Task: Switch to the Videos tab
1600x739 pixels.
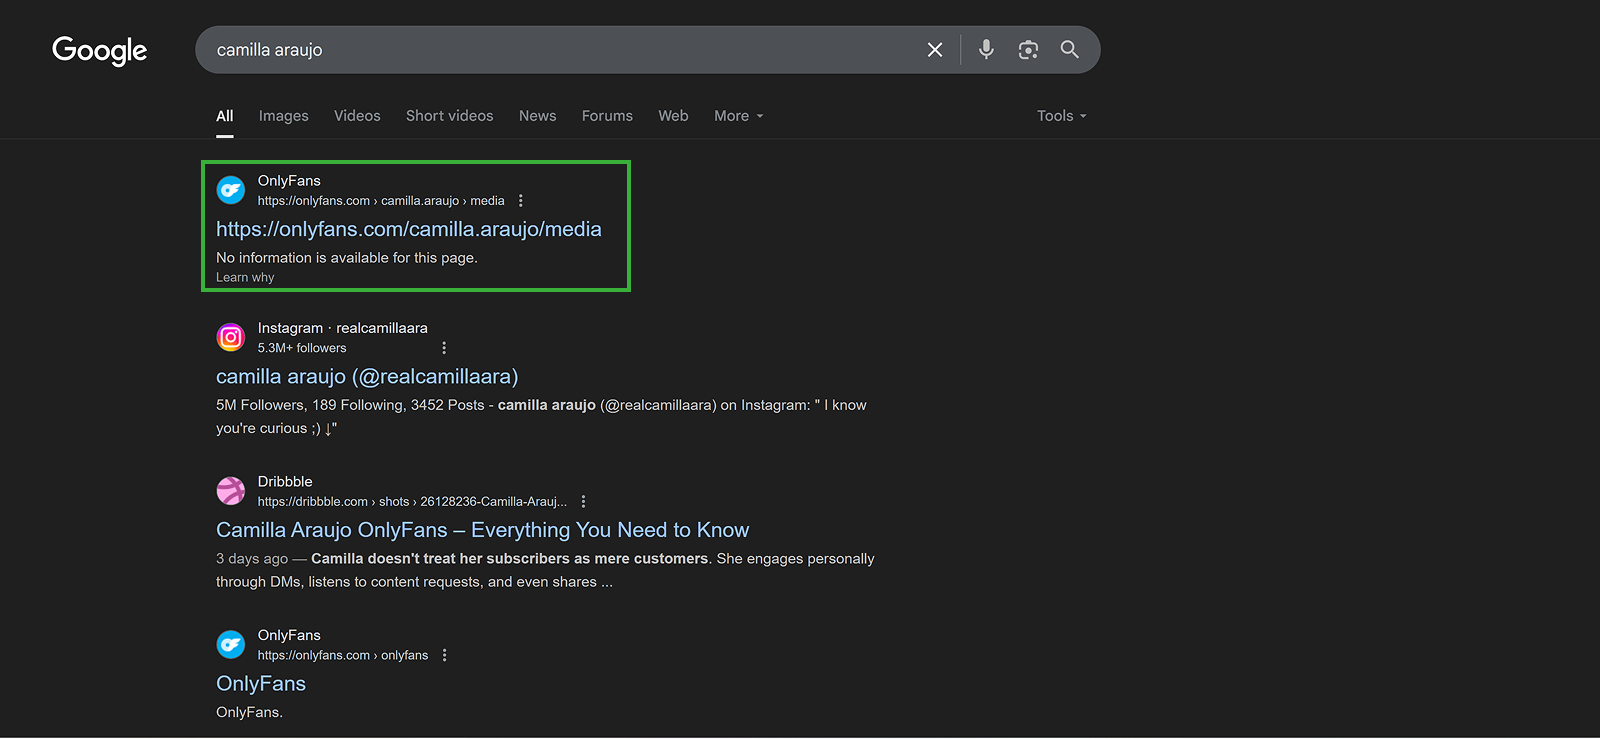Action: click(357, 116)
